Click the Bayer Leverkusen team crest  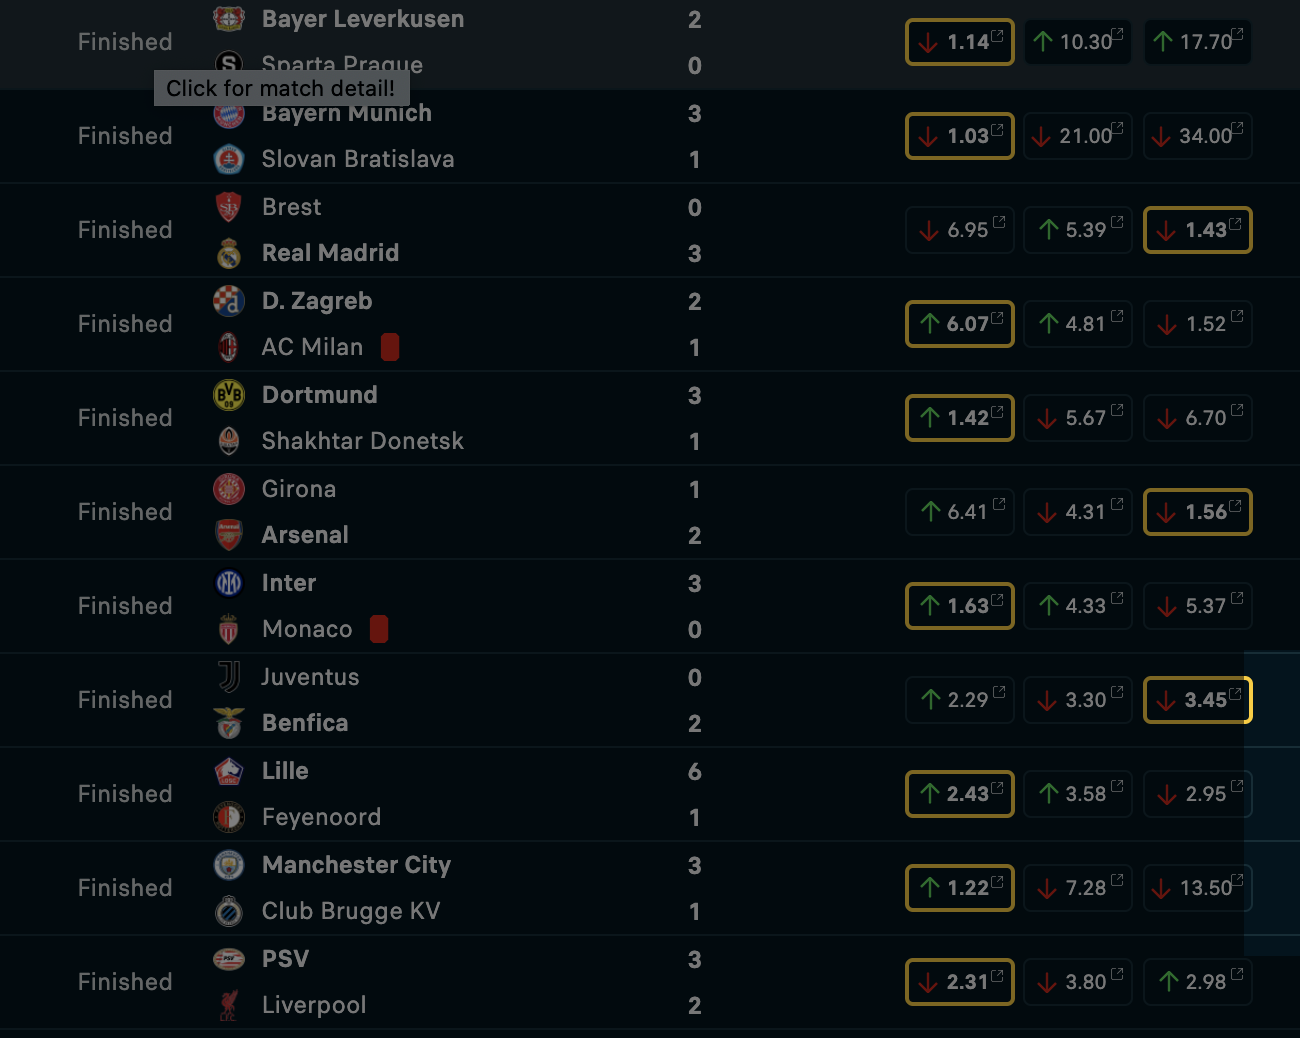point(229,18)
